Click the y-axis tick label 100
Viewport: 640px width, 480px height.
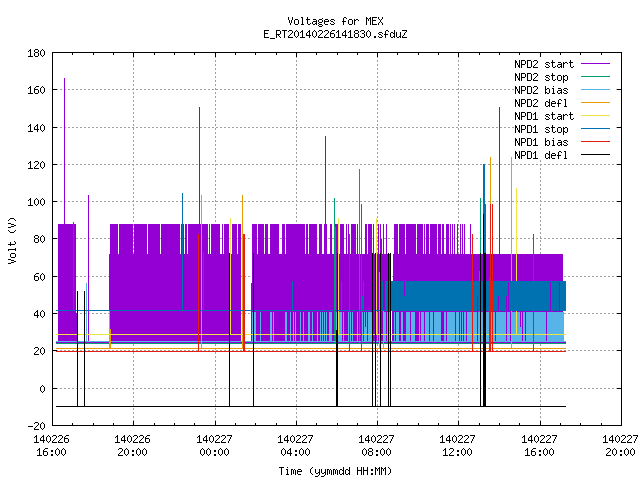[36, 202]
